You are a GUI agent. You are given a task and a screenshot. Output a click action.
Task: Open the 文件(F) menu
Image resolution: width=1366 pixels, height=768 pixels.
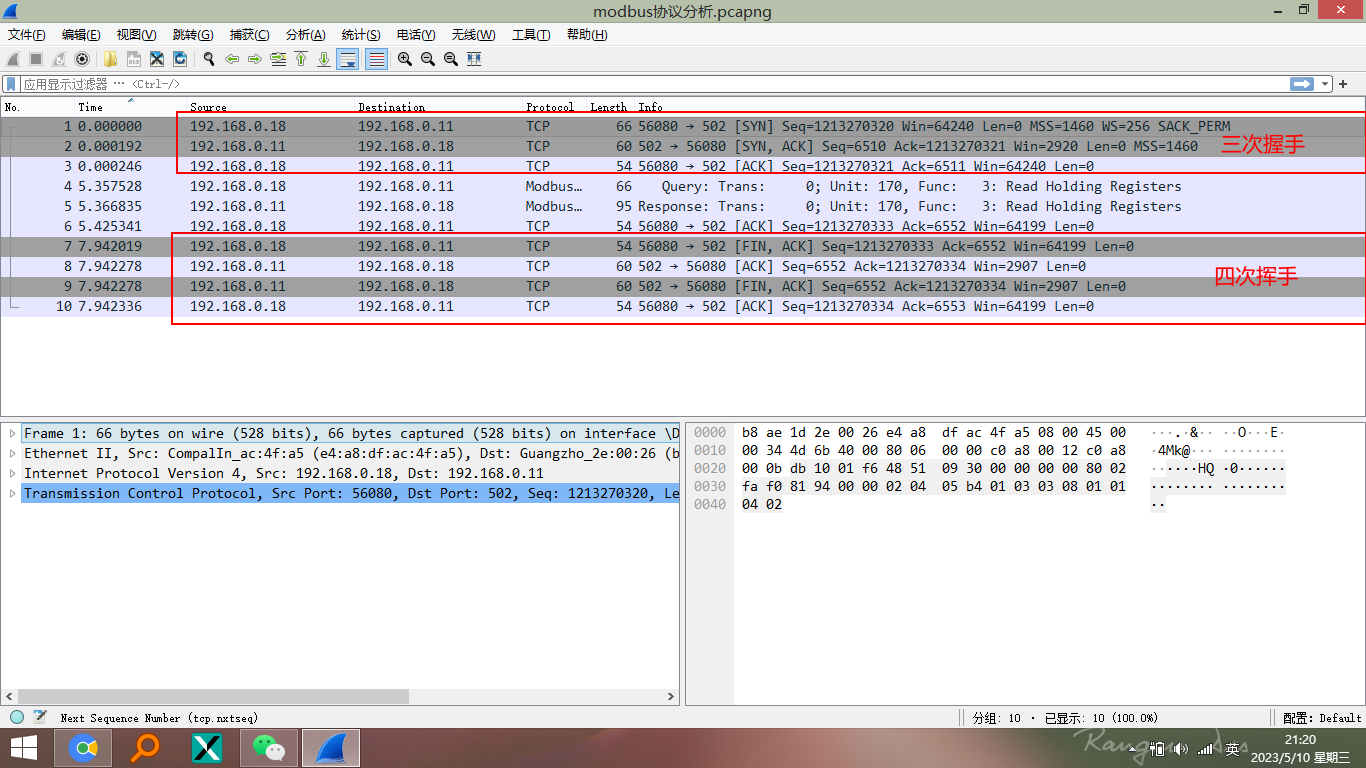point(27,34)
